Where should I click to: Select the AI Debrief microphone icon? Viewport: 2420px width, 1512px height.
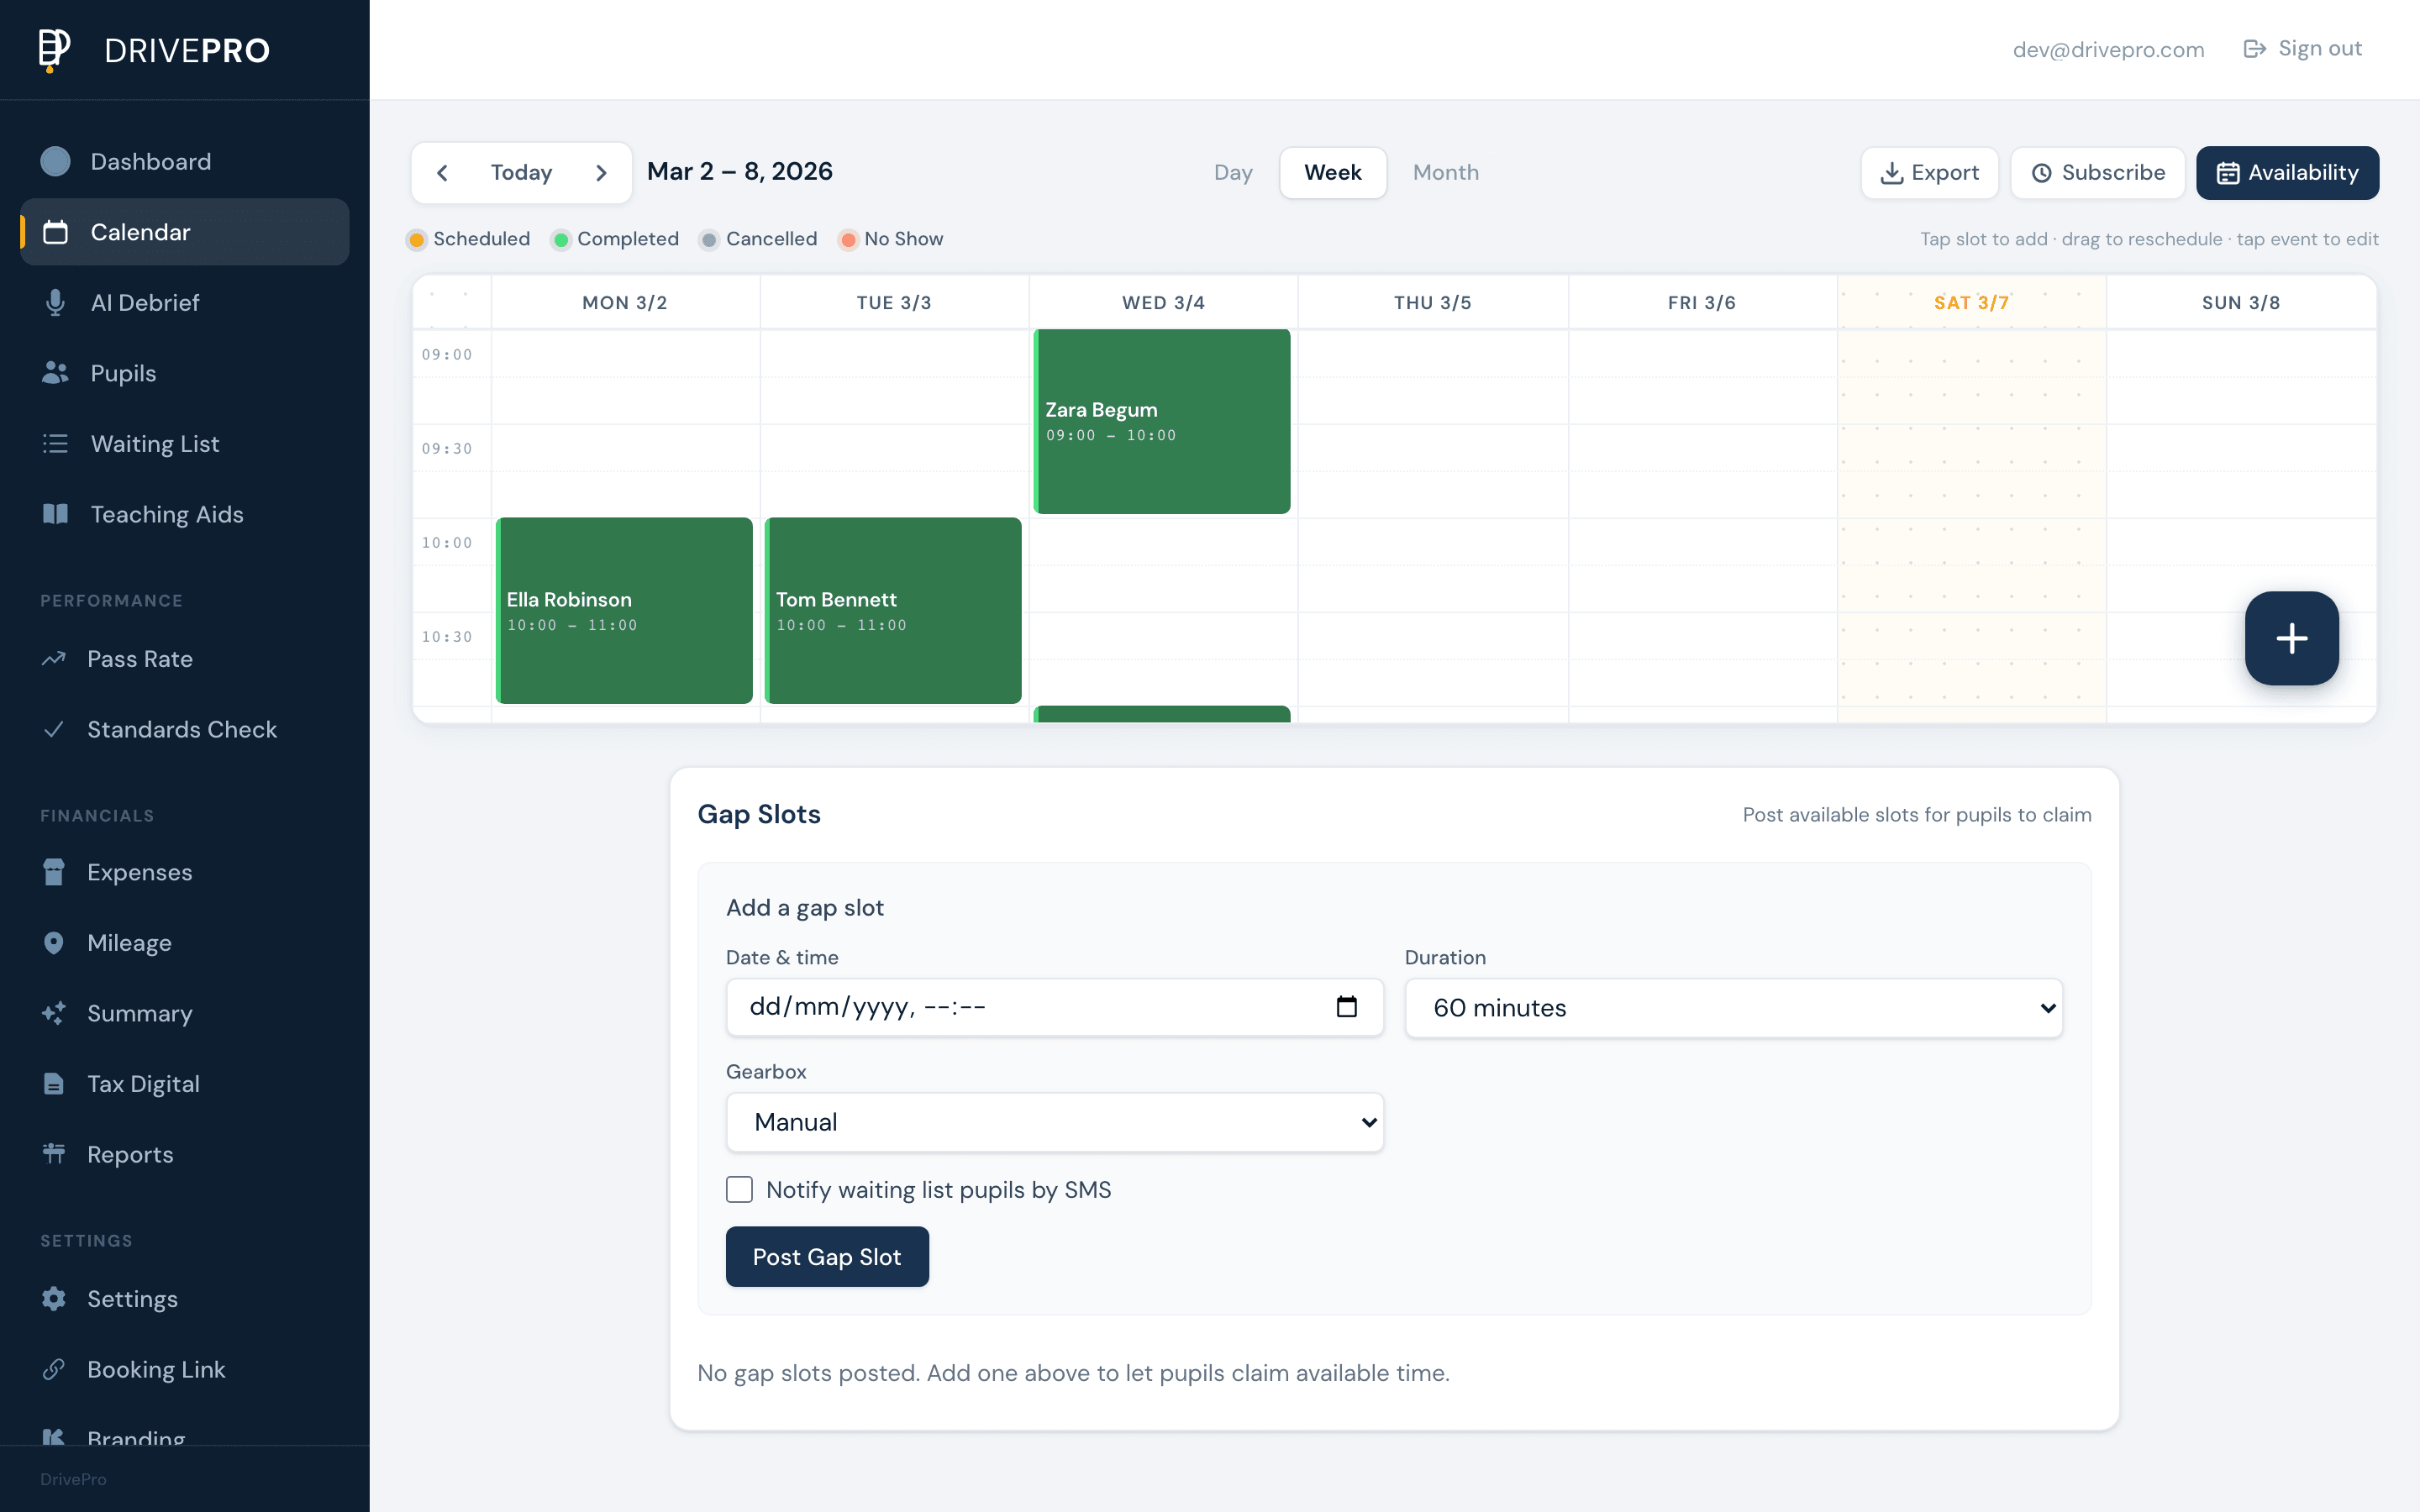pos(55,302)
